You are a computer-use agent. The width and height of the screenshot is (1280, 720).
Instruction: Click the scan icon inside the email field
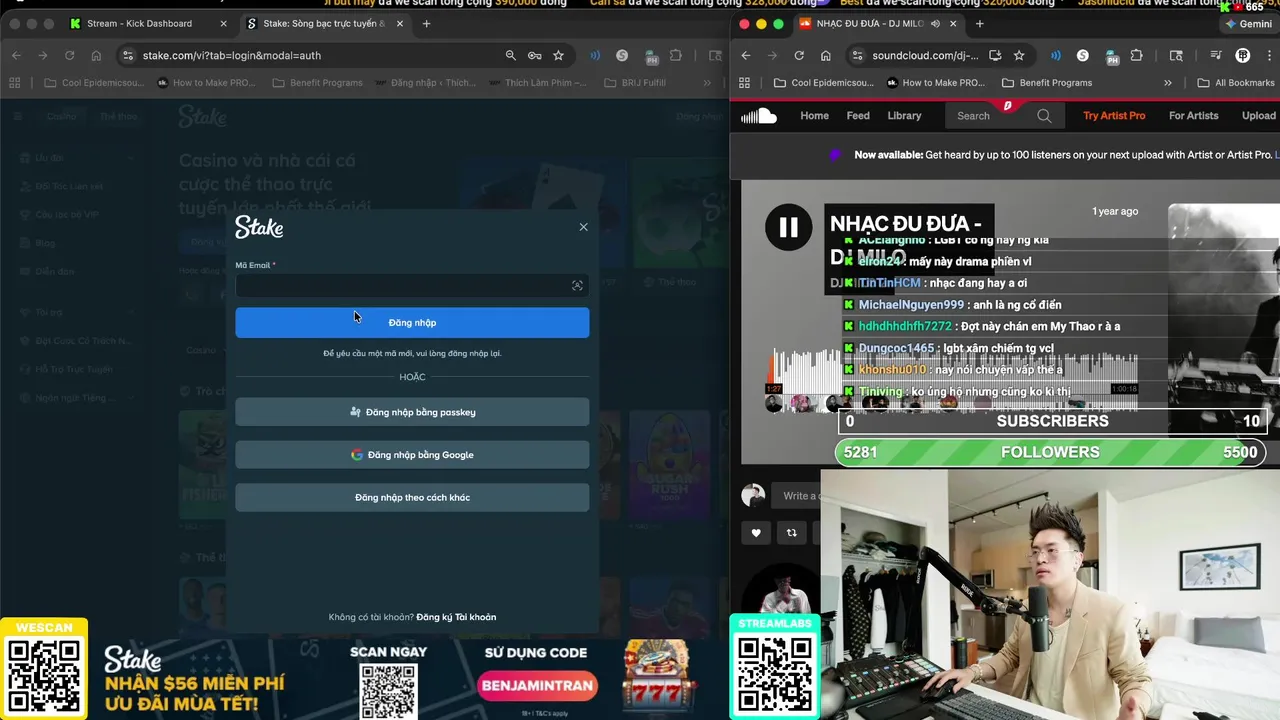577,286
